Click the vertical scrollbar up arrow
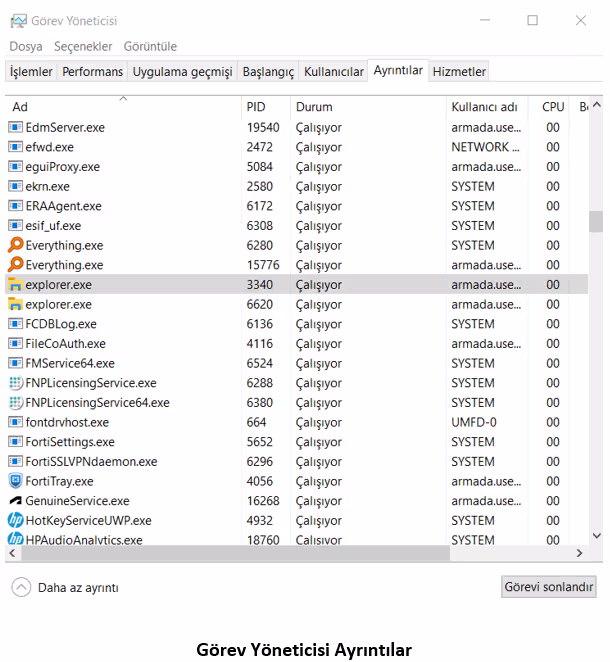Image resolution: width=610 pixels, height=662 pixels. click(x=596, y=105)
